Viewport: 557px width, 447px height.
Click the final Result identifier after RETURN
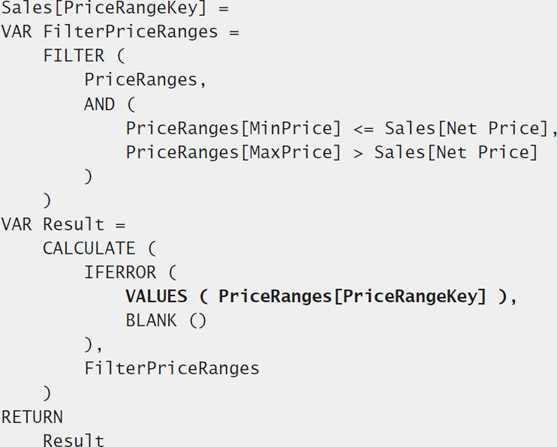(74, 440)
